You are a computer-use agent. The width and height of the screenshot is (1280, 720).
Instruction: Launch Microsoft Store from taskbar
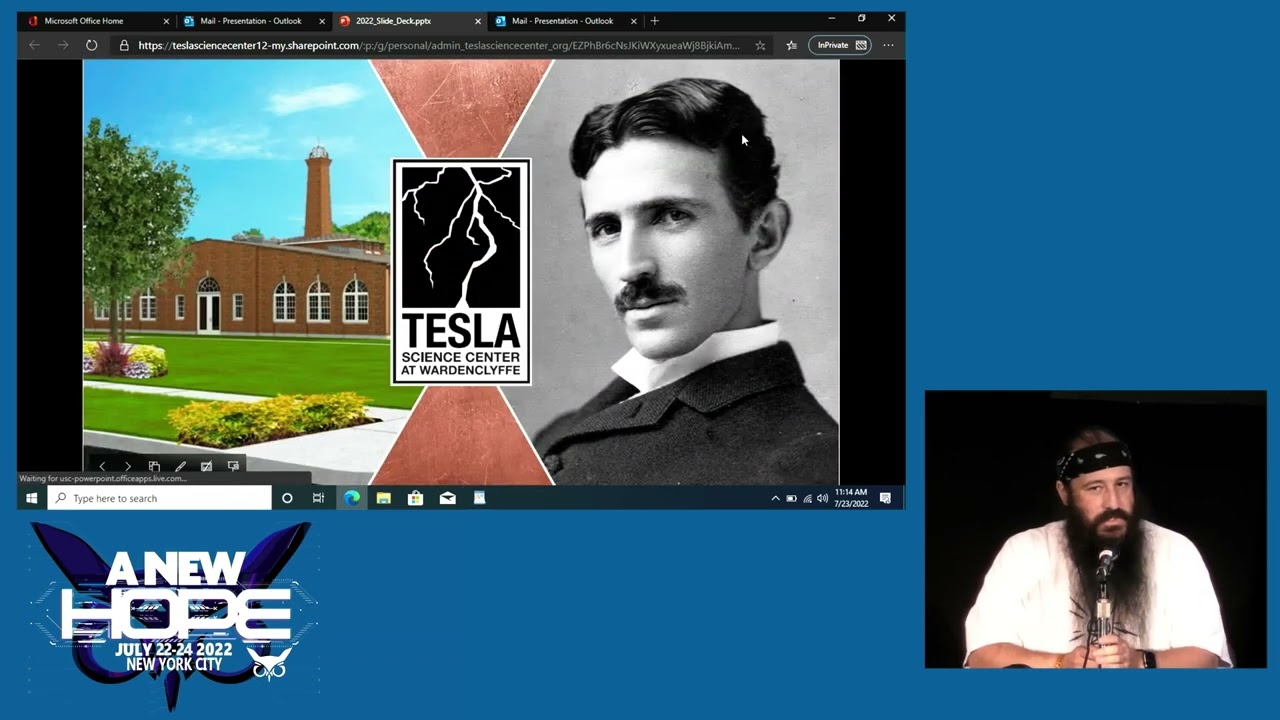tap(415, 498)
